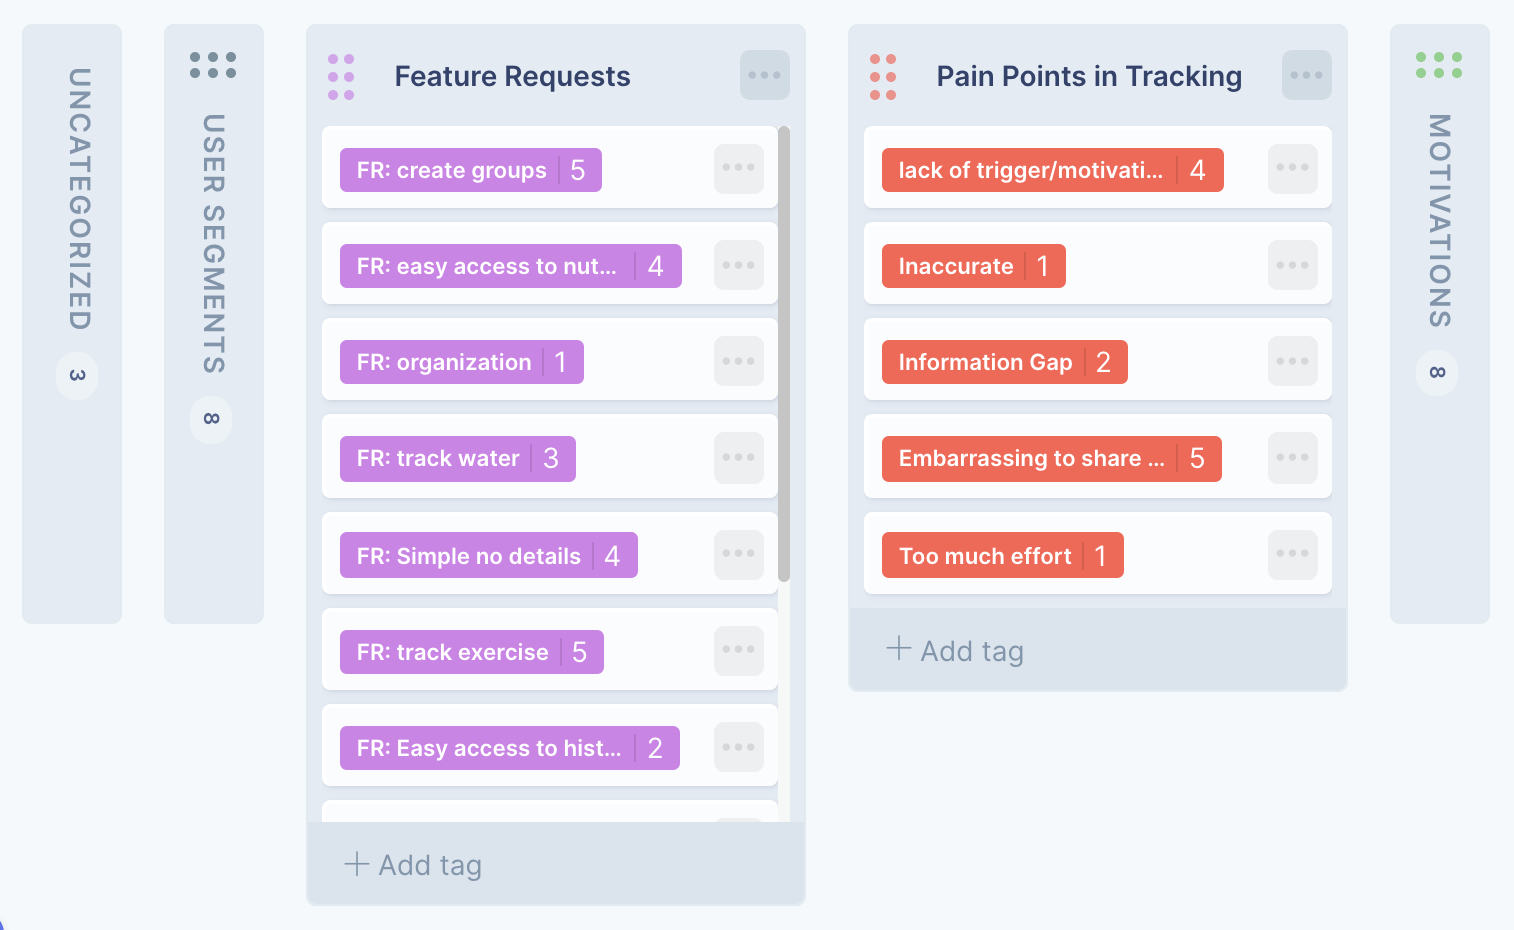Screen dimensions: 1514x930
Task: Click Add tag under Pain Points in Tracking
Action: coord(955,651)
